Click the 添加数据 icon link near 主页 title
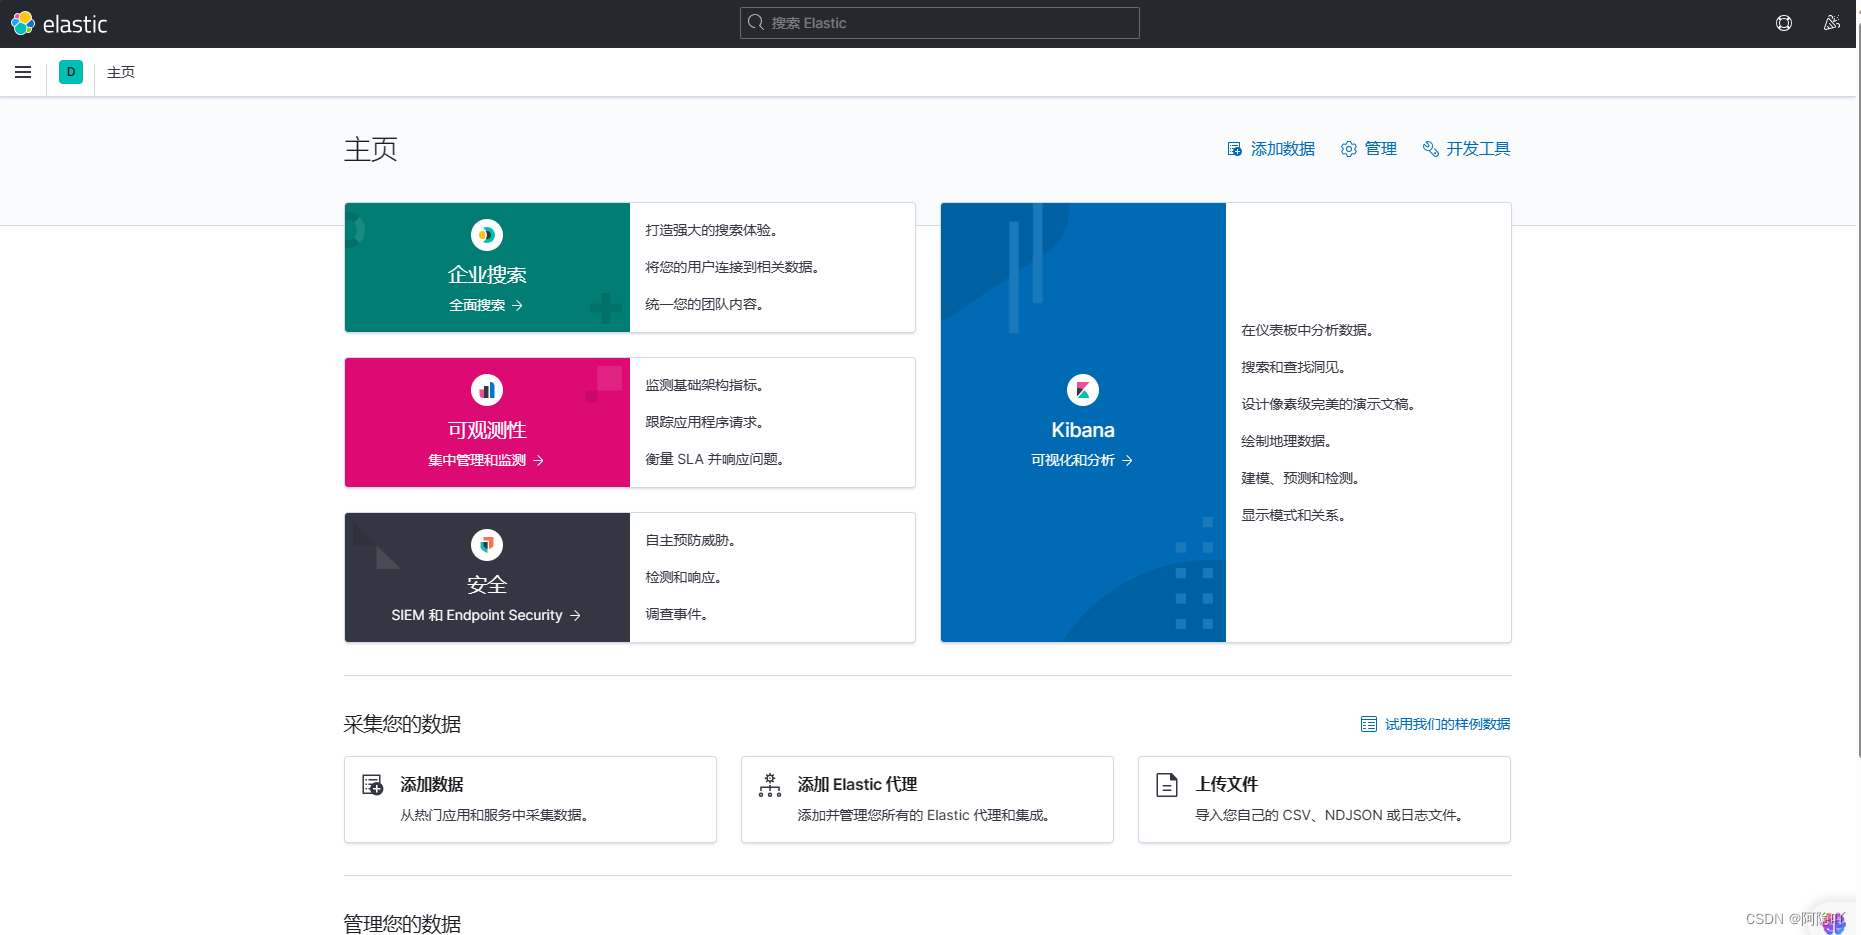The height and width of the screenshot is (935, 1861). (x=1234, y=148)
